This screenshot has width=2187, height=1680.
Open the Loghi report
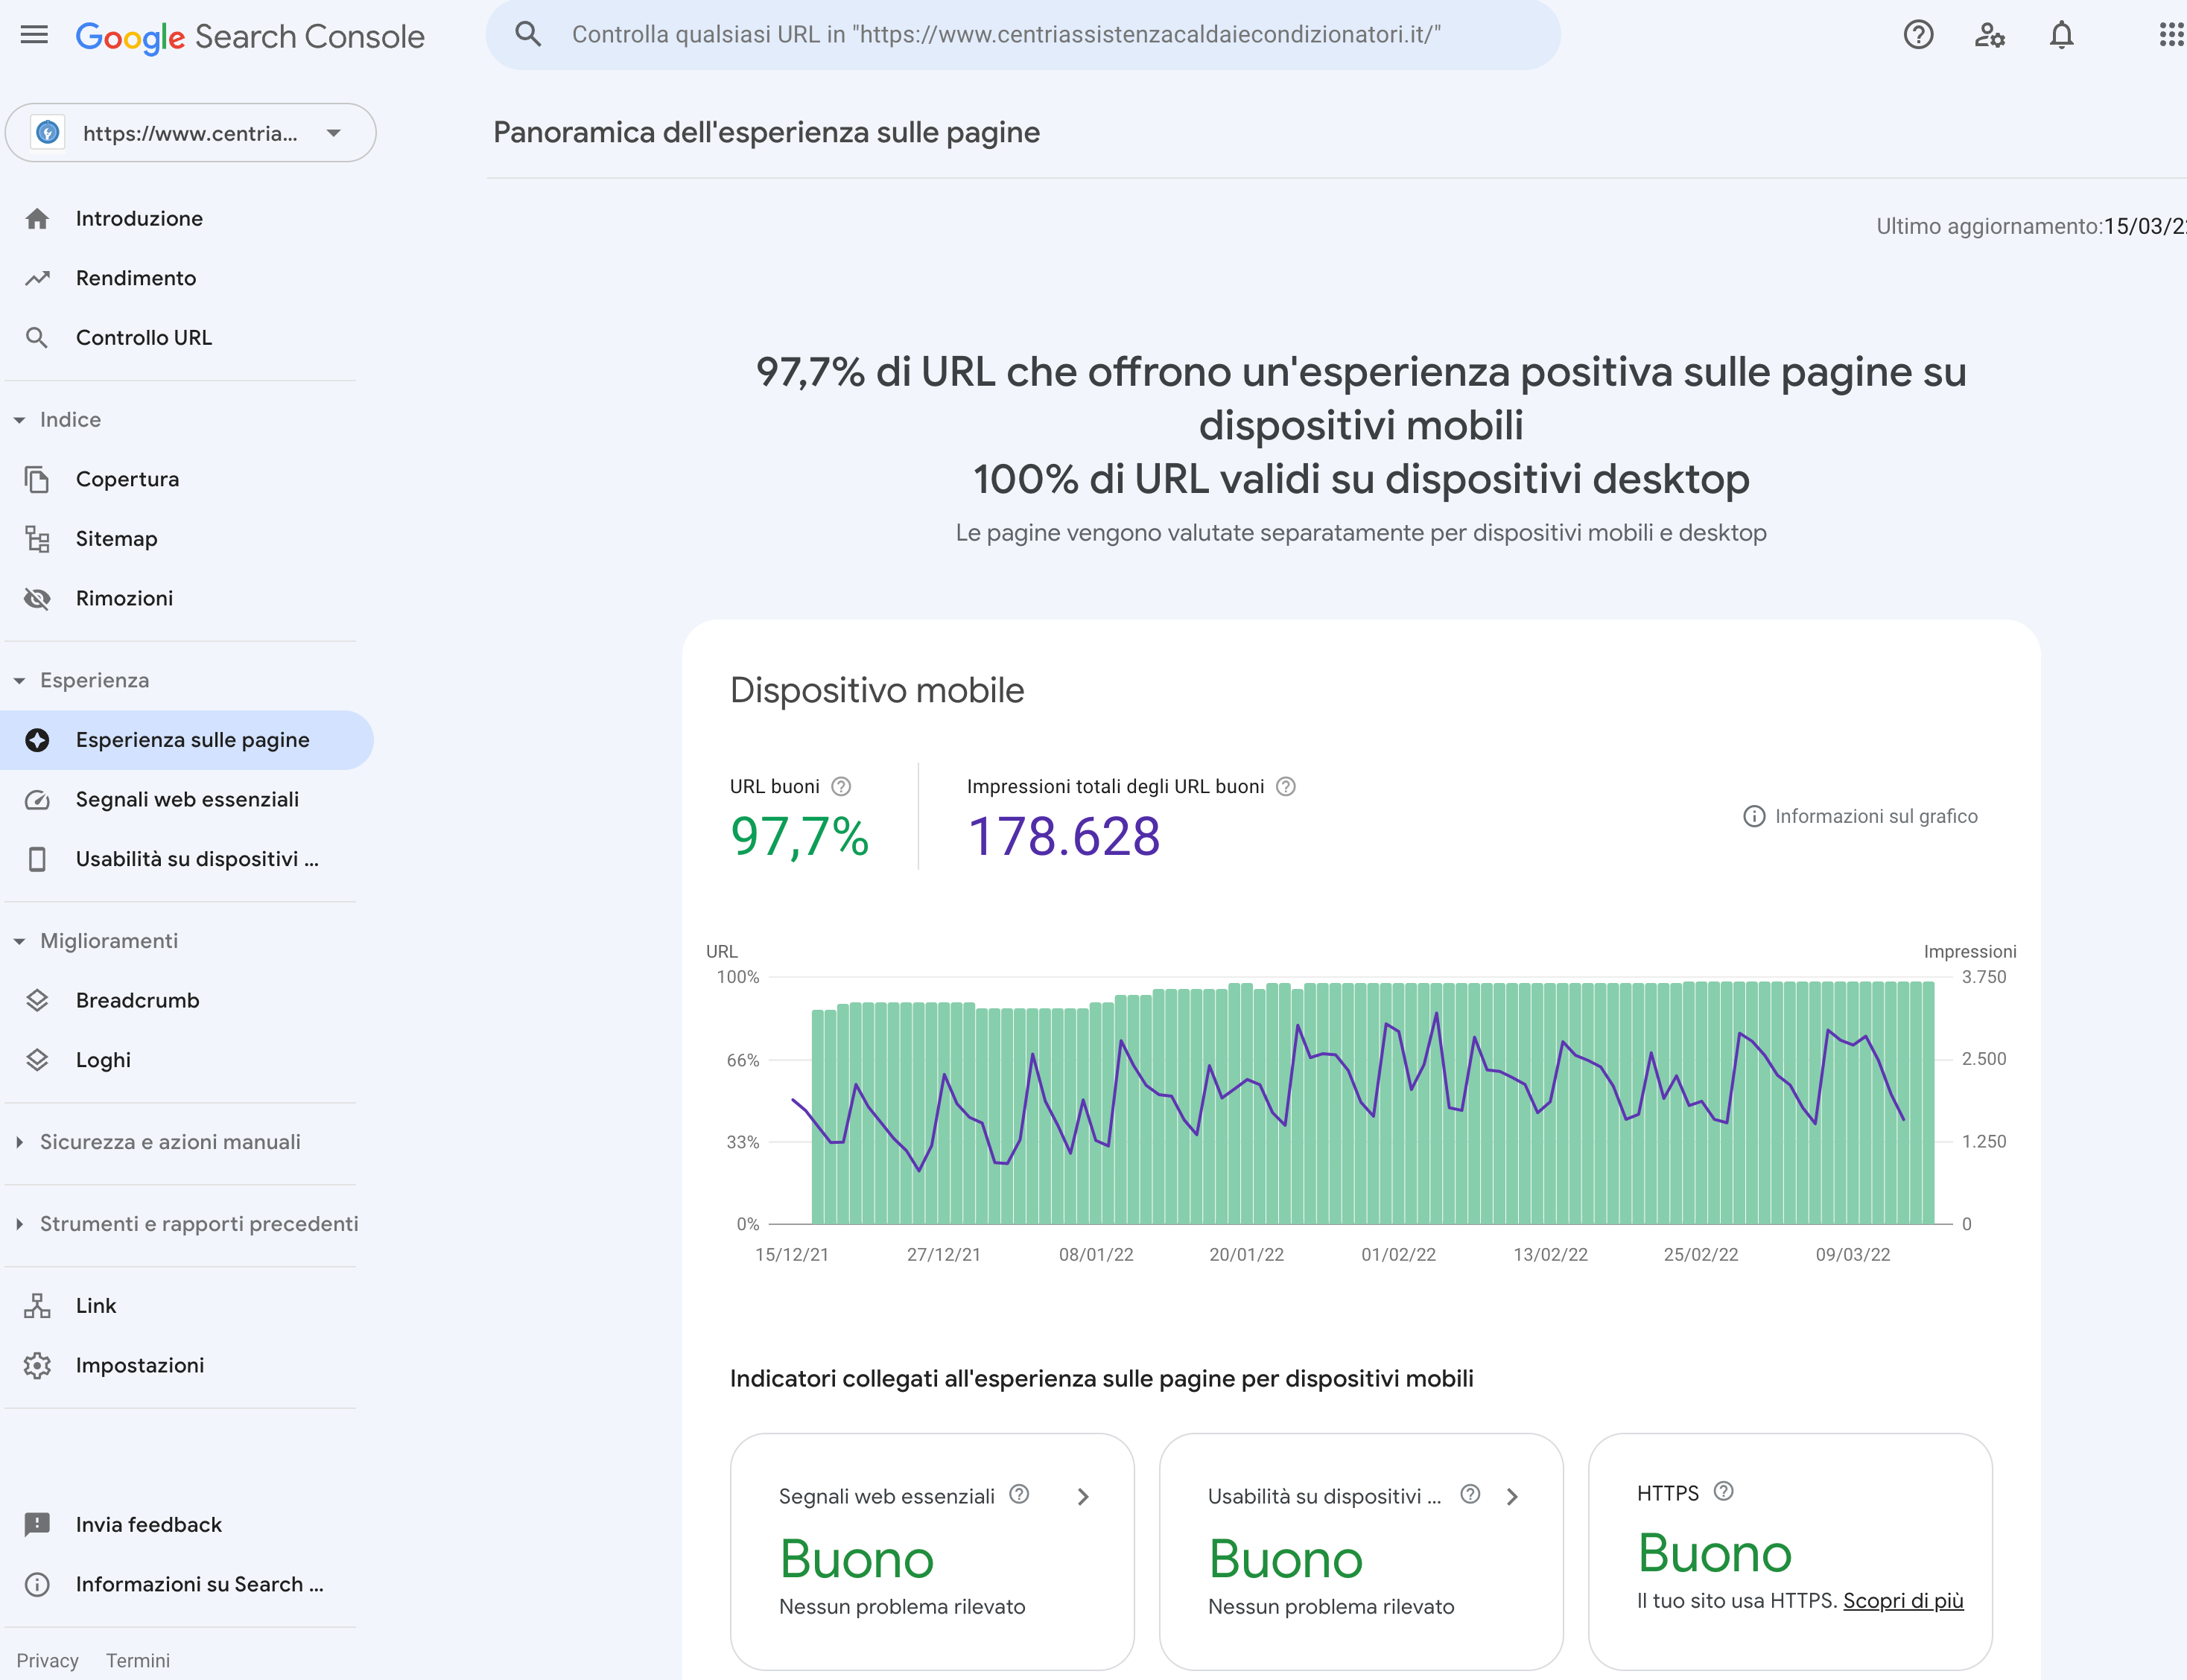tap(104, 1060)
